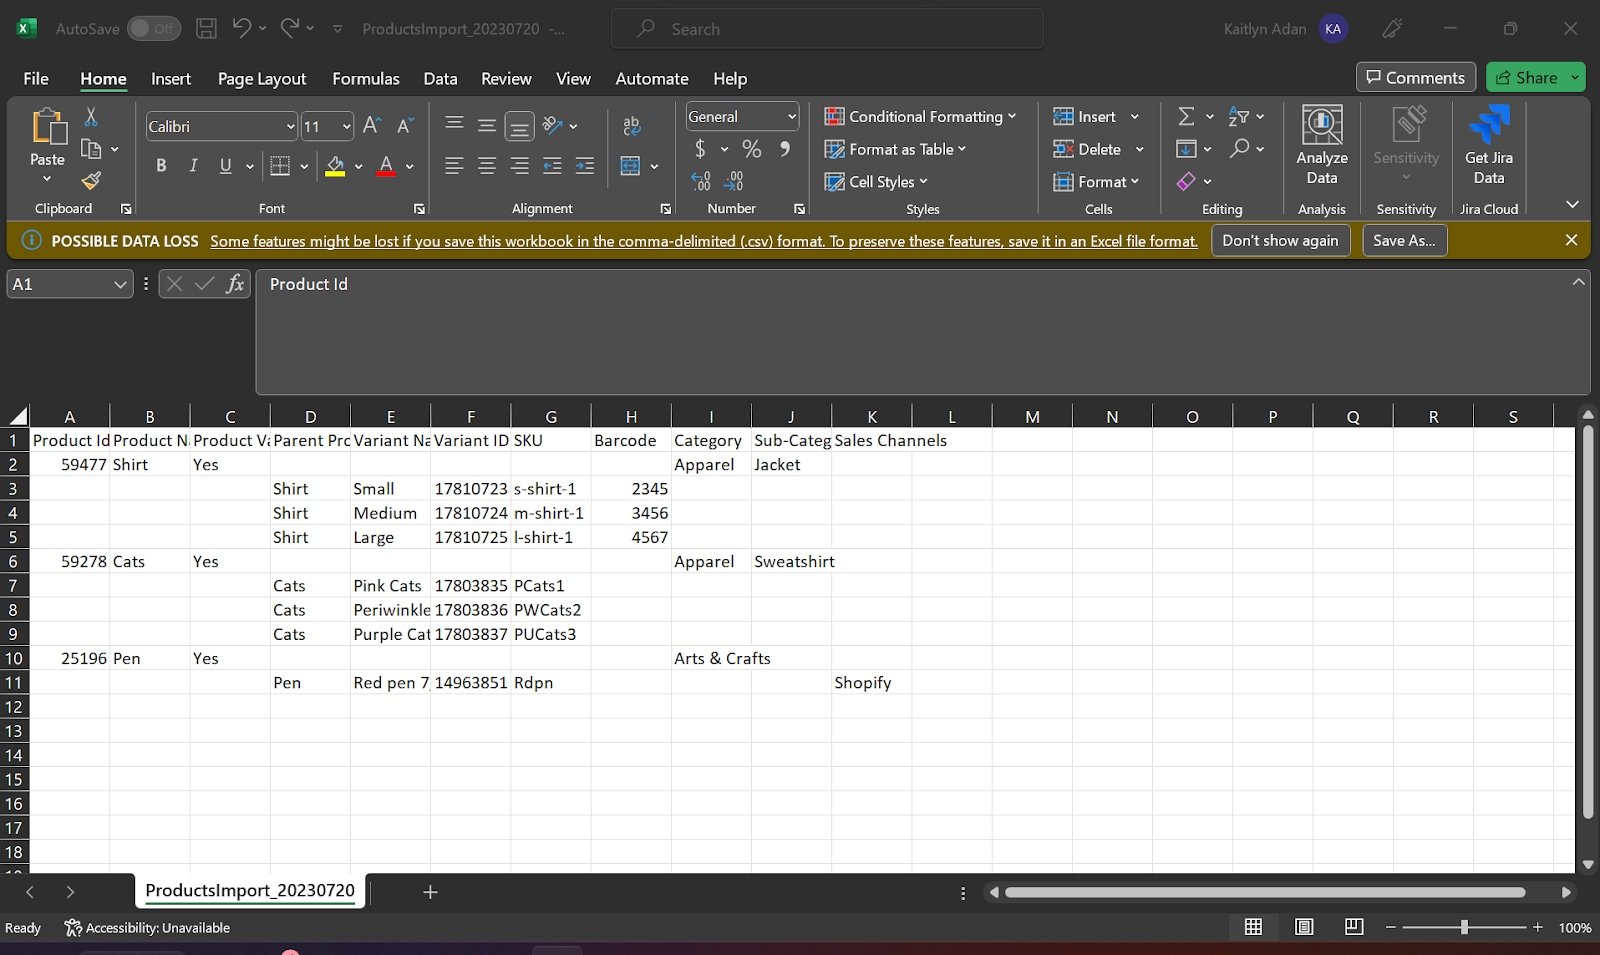Apply Format as Table styling
1600x955 pixels.
tap(895, 149)
